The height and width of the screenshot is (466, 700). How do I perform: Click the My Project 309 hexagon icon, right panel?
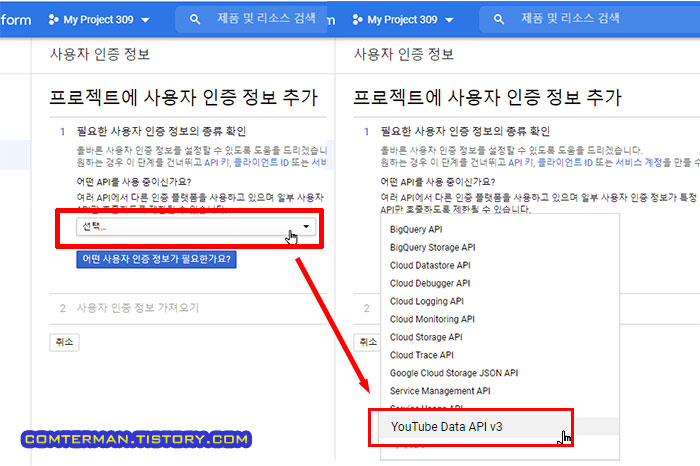(x=357, y=19)
